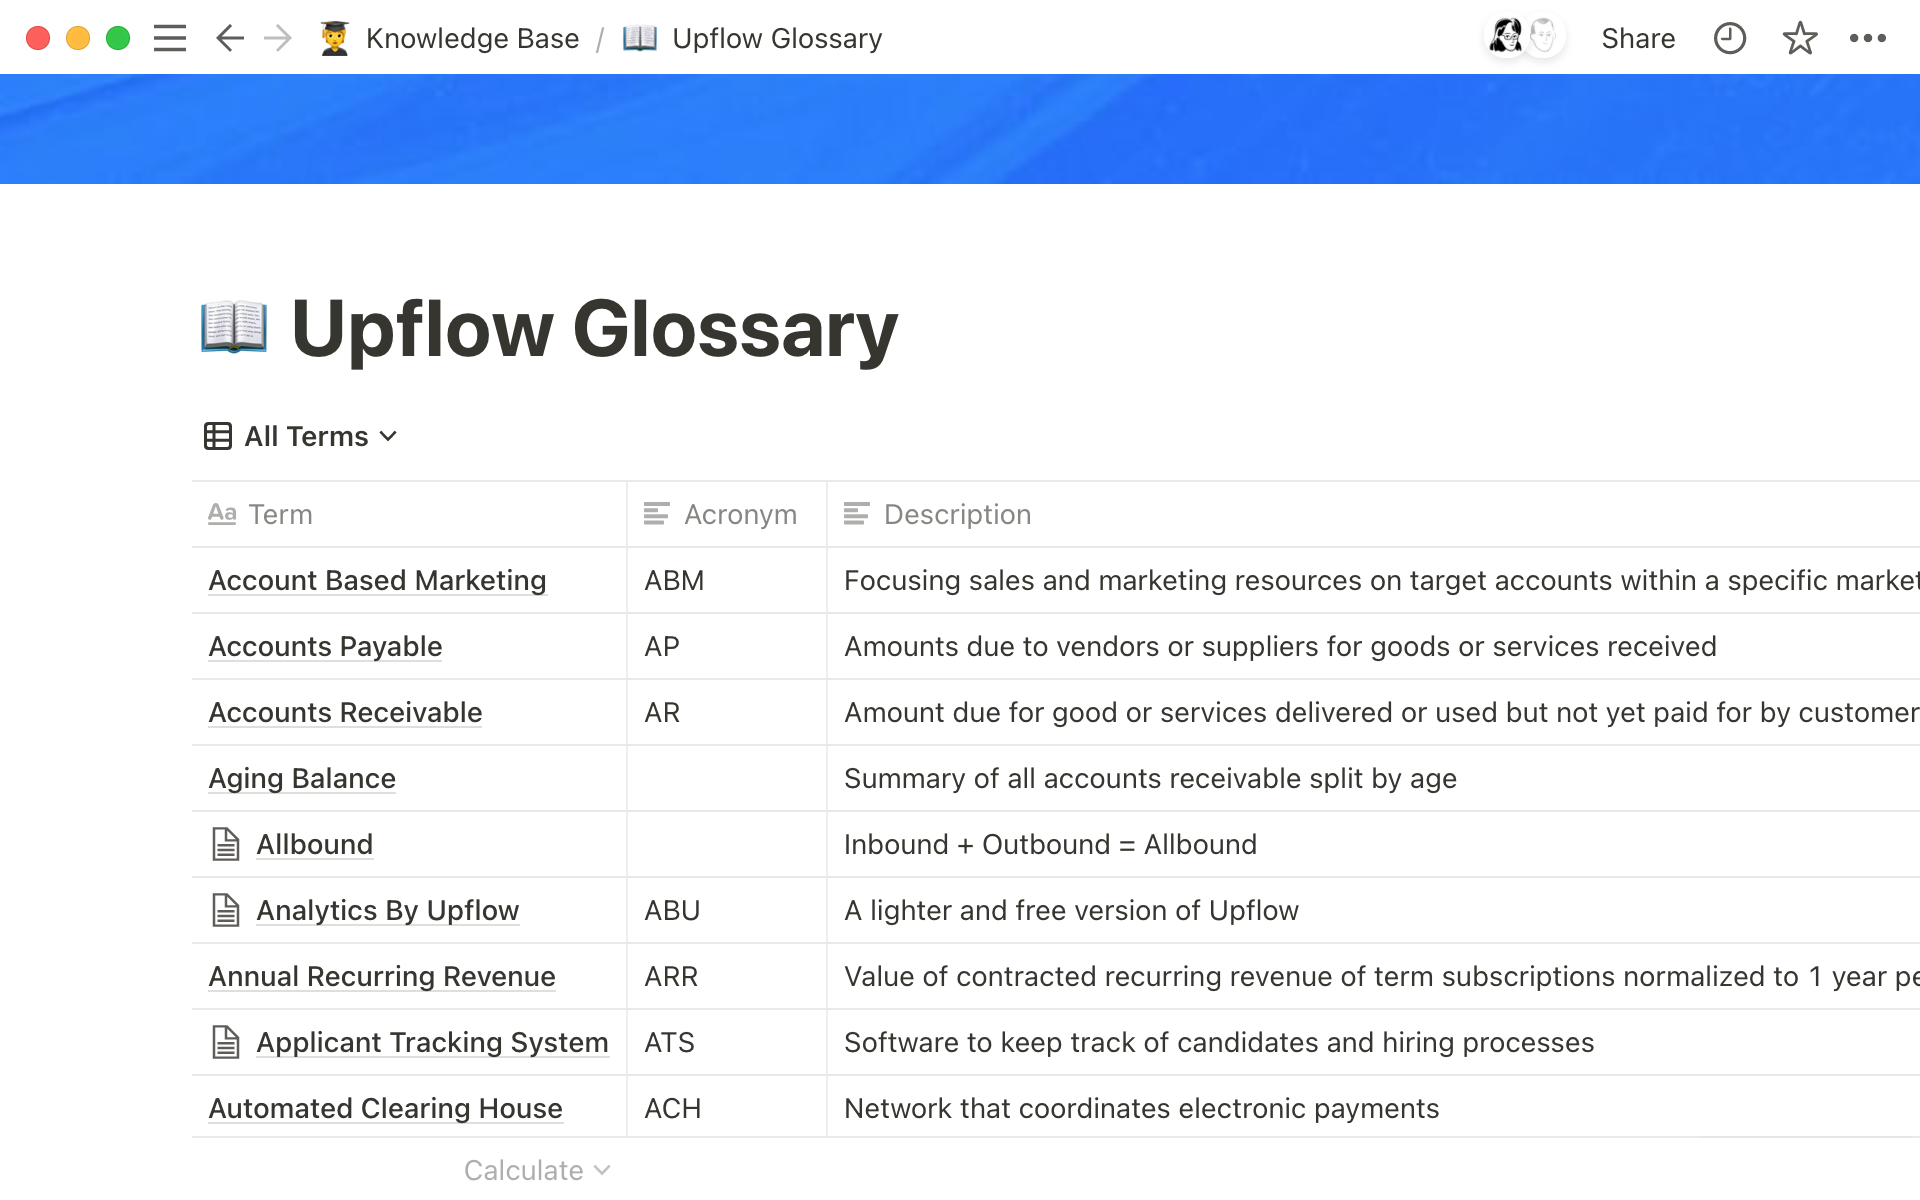The width and height of the screenshot is (1920, 1200).
Task: Click the large book icon beside title
Action: coord(234,327)
